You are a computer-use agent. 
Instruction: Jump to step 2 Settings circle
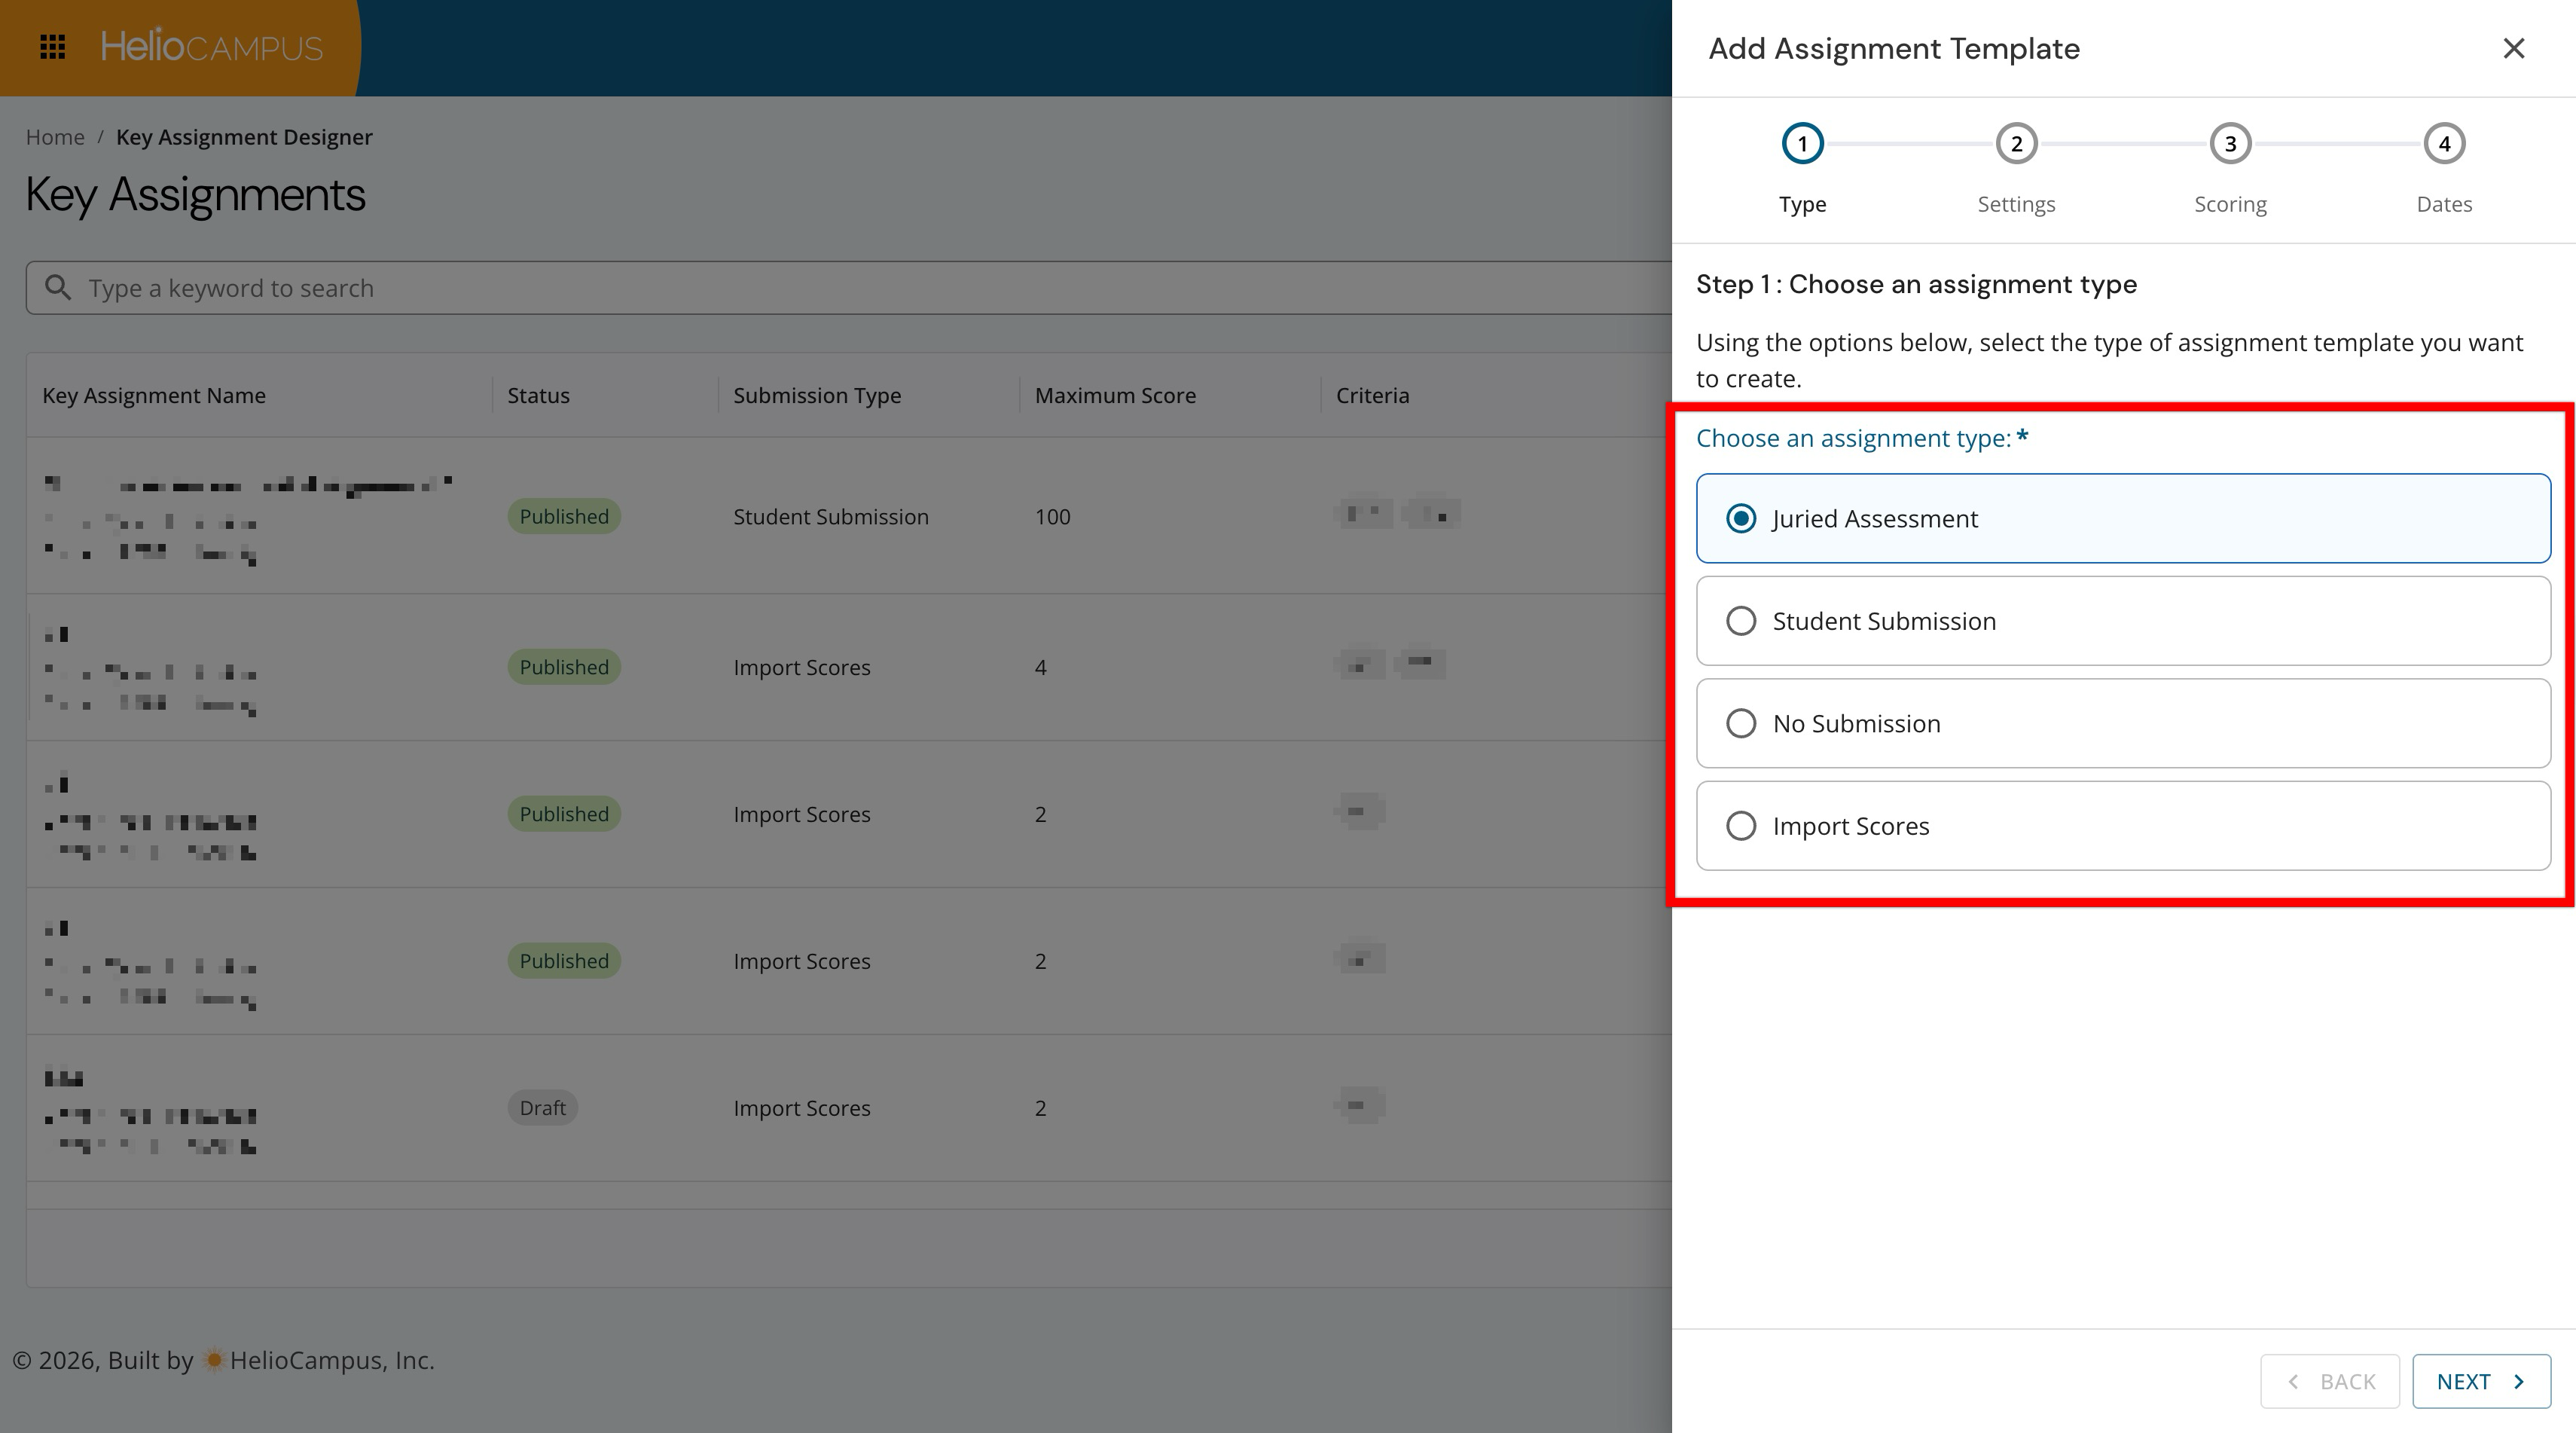coord(2016,144)
